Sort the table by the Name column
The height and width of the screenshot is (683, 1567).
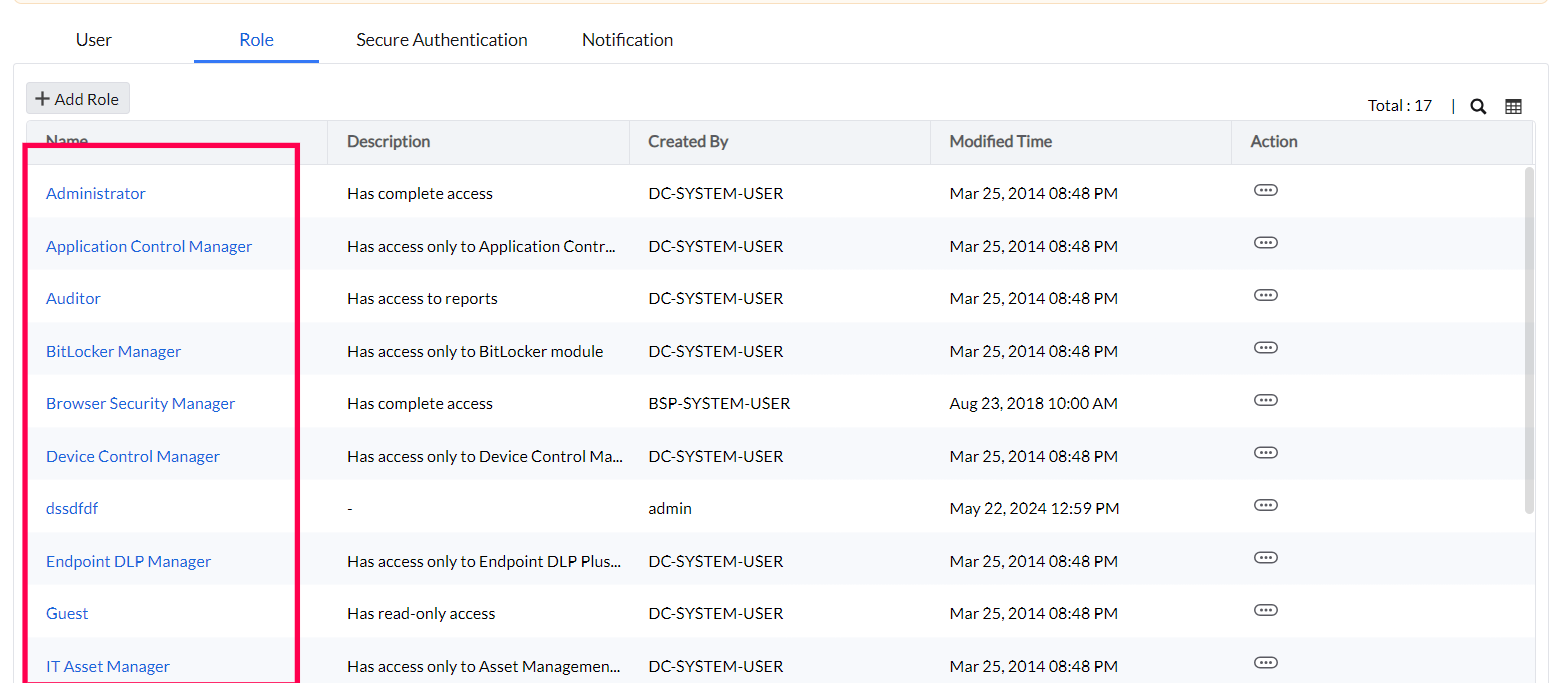point(66,141)
